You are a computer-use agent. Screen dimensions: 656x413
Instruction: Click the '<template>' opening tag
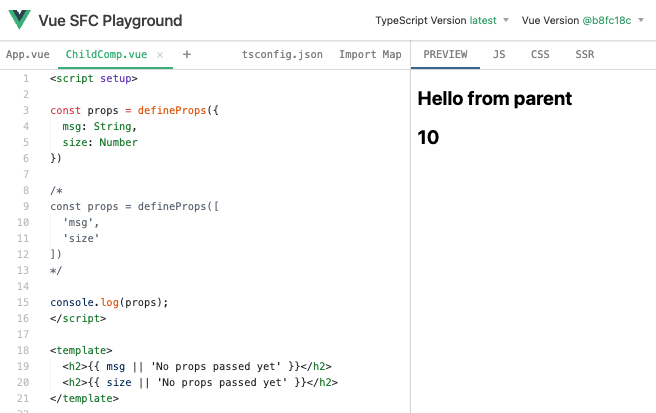(x=81, y=350)
